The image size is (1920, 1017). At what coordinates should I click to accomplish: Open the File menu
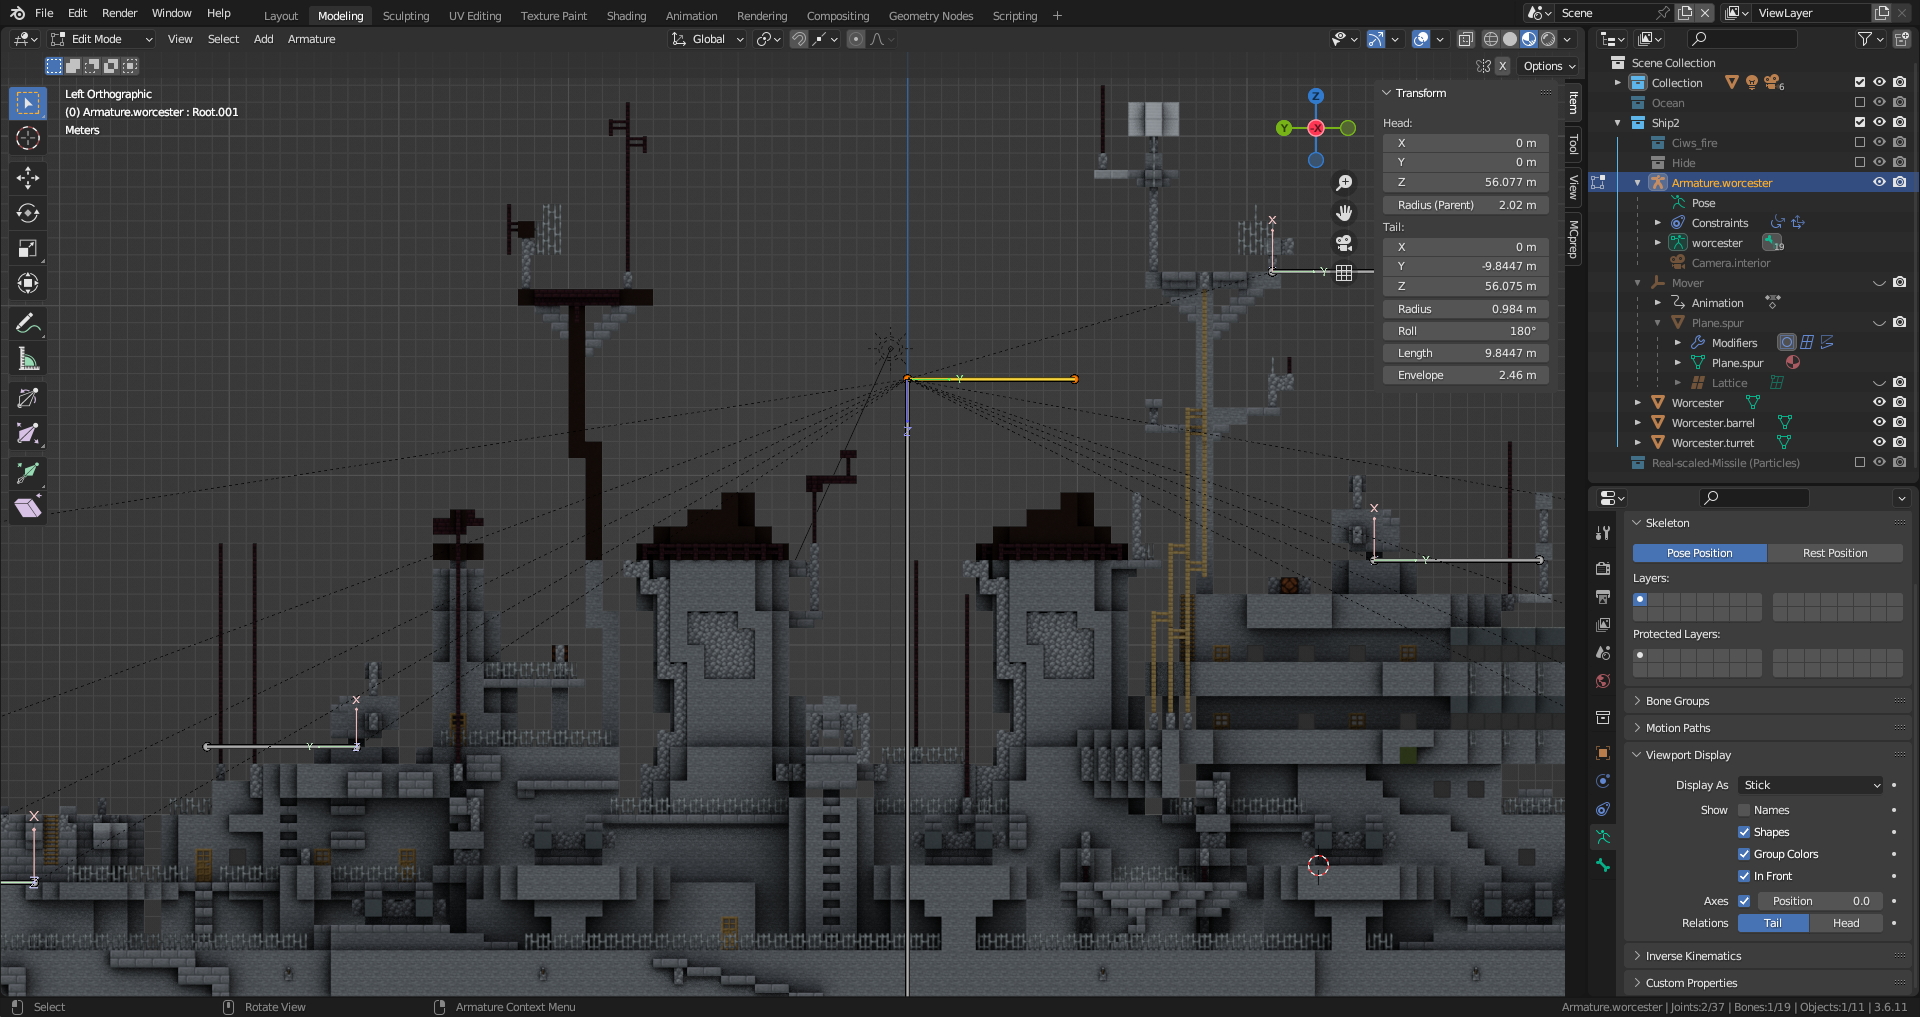44,13
